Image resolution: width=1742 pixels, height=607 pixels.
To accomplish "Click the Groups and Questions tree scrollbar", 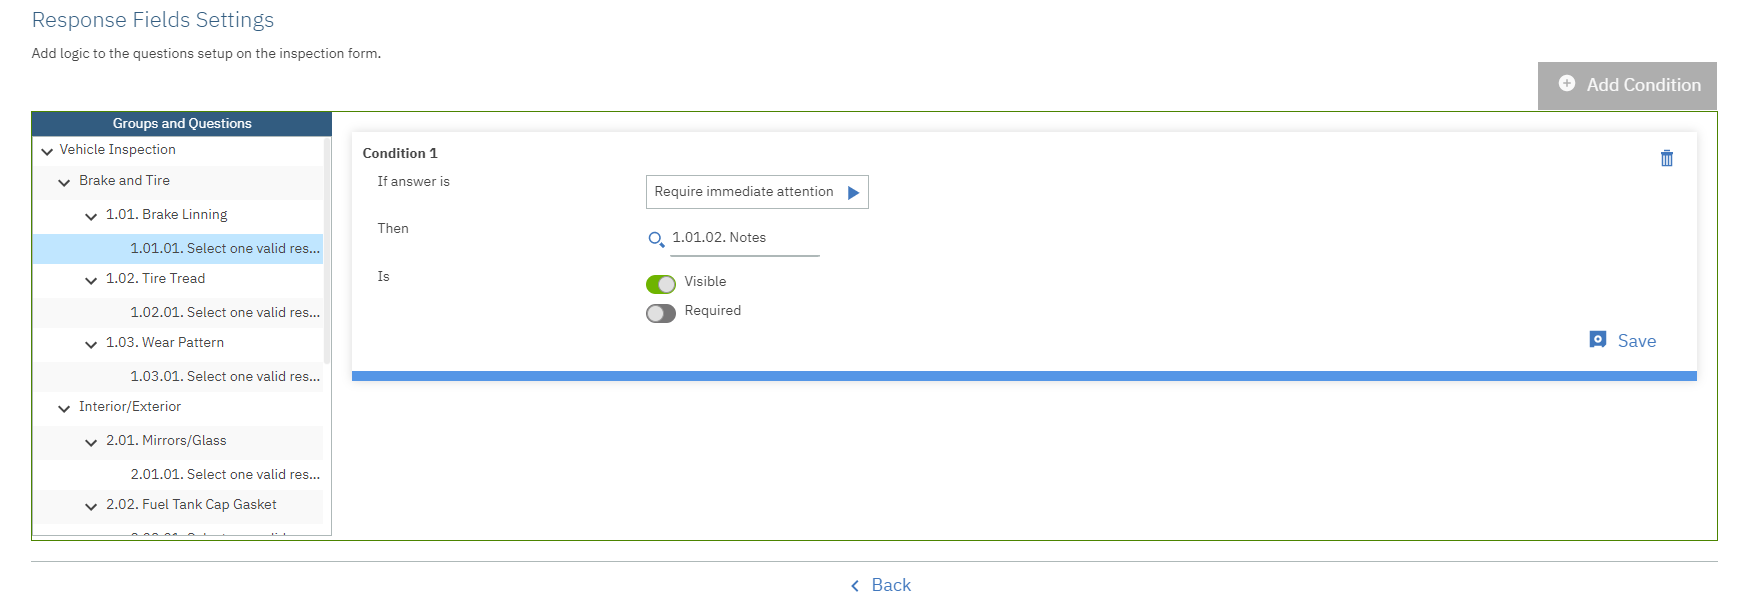I will tap(327, 250).
